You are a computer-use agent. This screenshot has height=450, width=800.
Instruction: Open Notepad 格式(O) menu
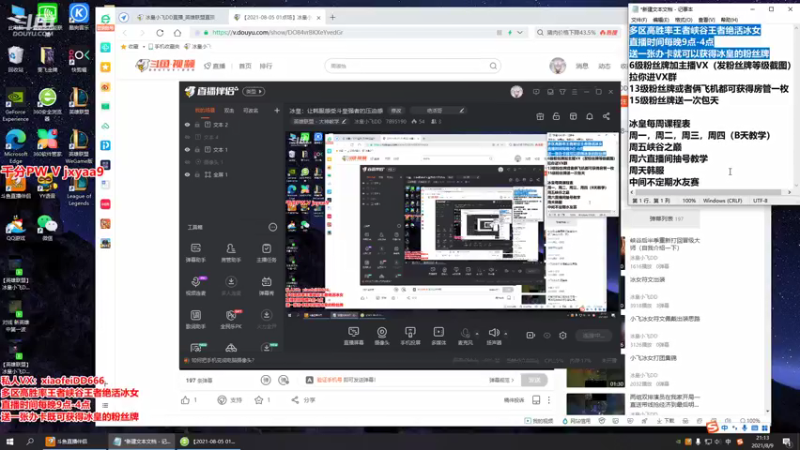coord(683,20)
